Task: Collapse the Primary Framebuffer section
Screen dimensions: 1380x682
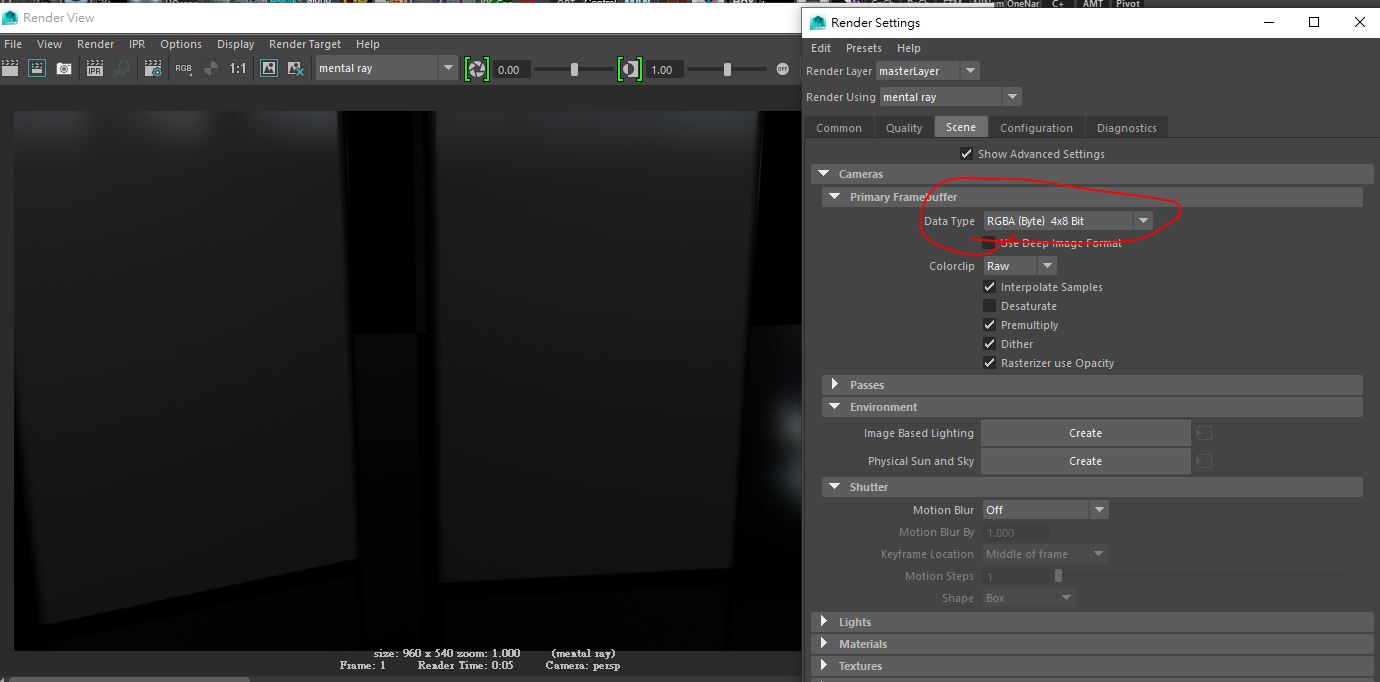Action: pyautogui.click(x=836, y=197)
